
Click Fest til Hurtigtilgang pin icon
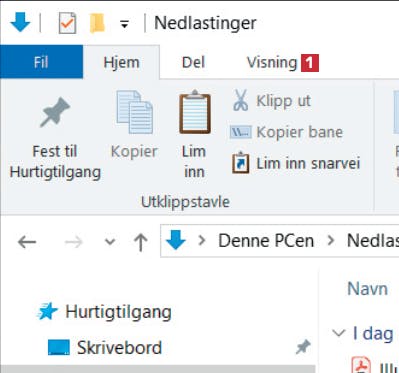(55, 112)
